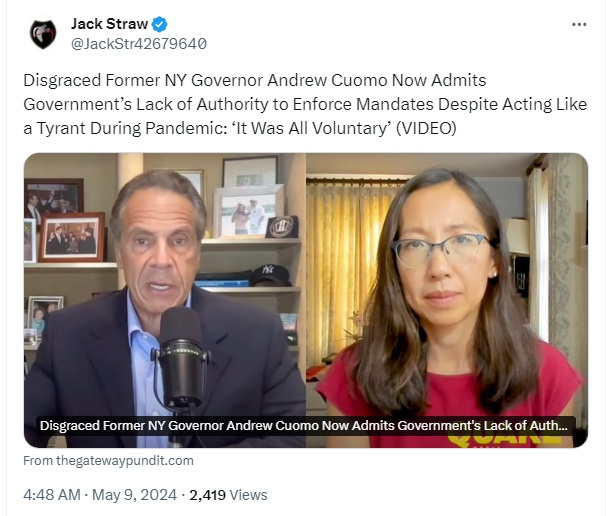
Task: Click the Jack Straw display name
Action: (x=109, y=24)
